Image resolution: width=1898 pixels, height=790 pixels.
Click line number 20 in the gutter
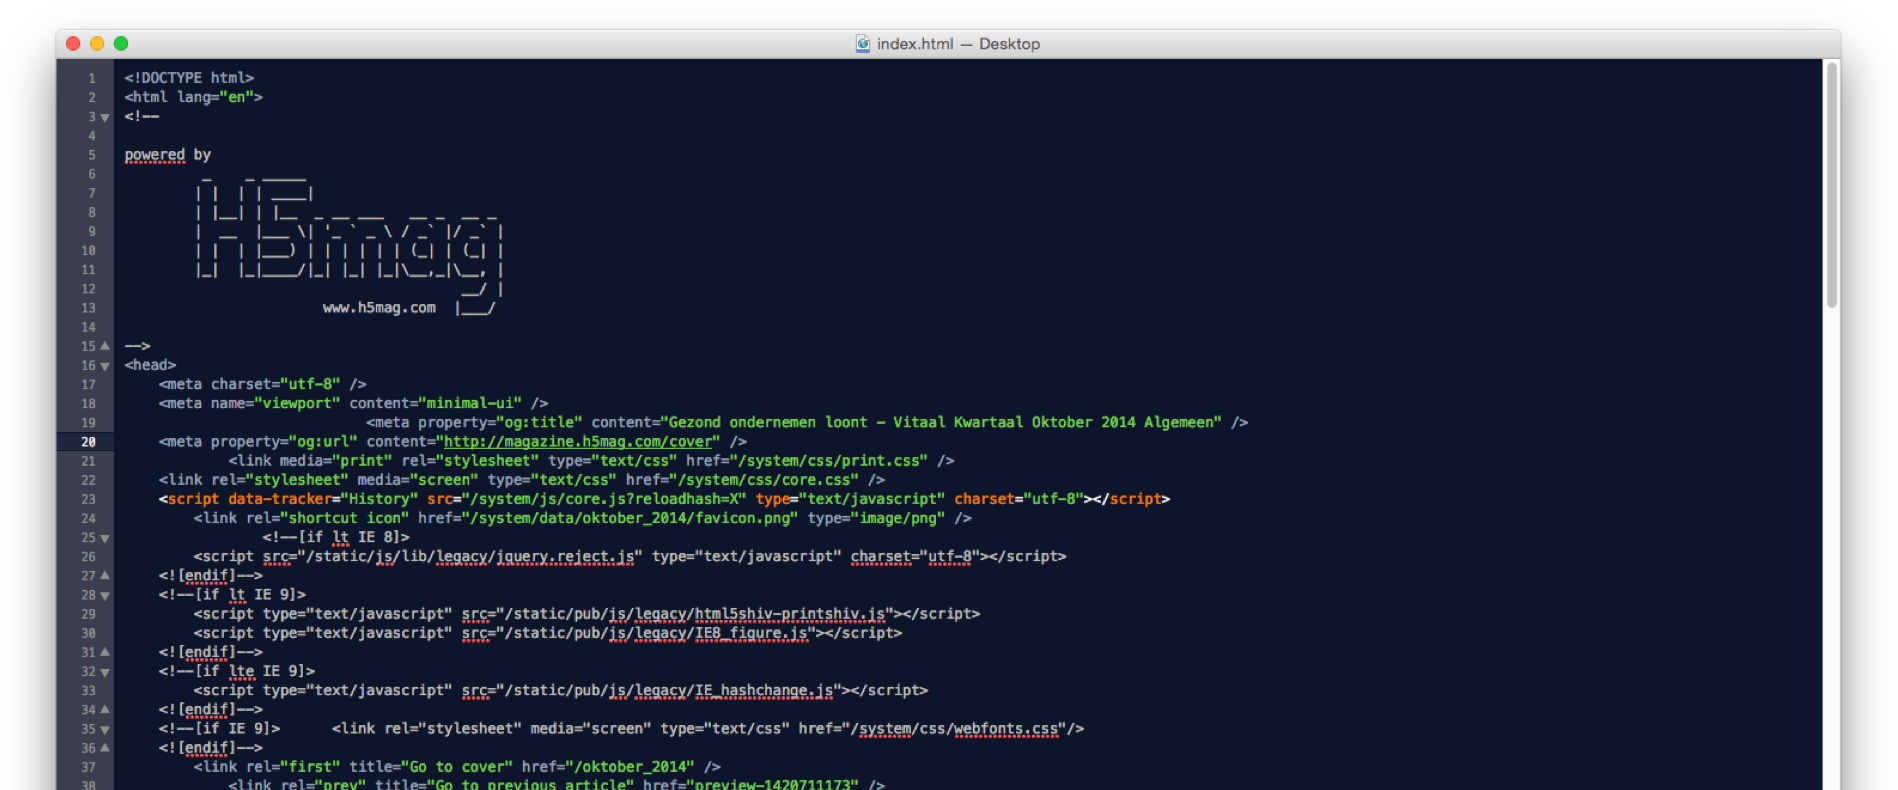point(89,442)
